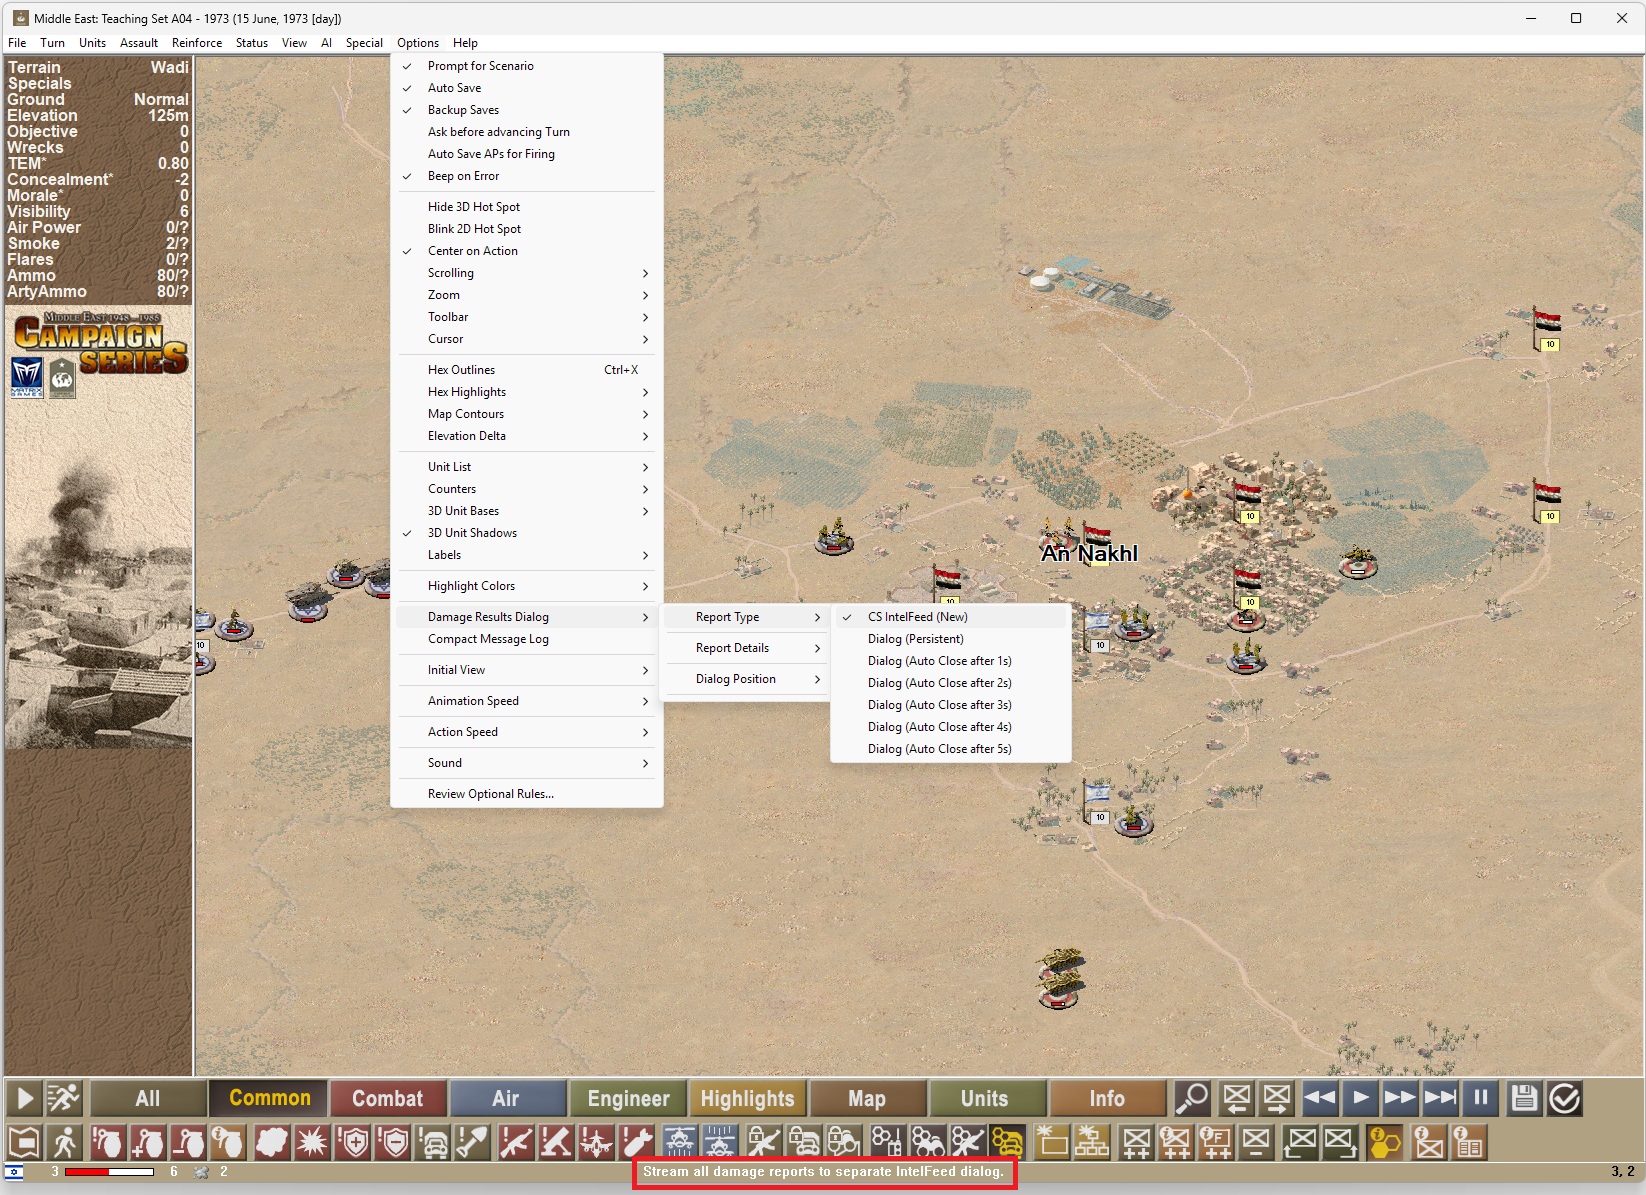1646x1195 pixels.
Task: Click the smoke cloud icon
Action: pyautogui.click(x=271, y=1141)
